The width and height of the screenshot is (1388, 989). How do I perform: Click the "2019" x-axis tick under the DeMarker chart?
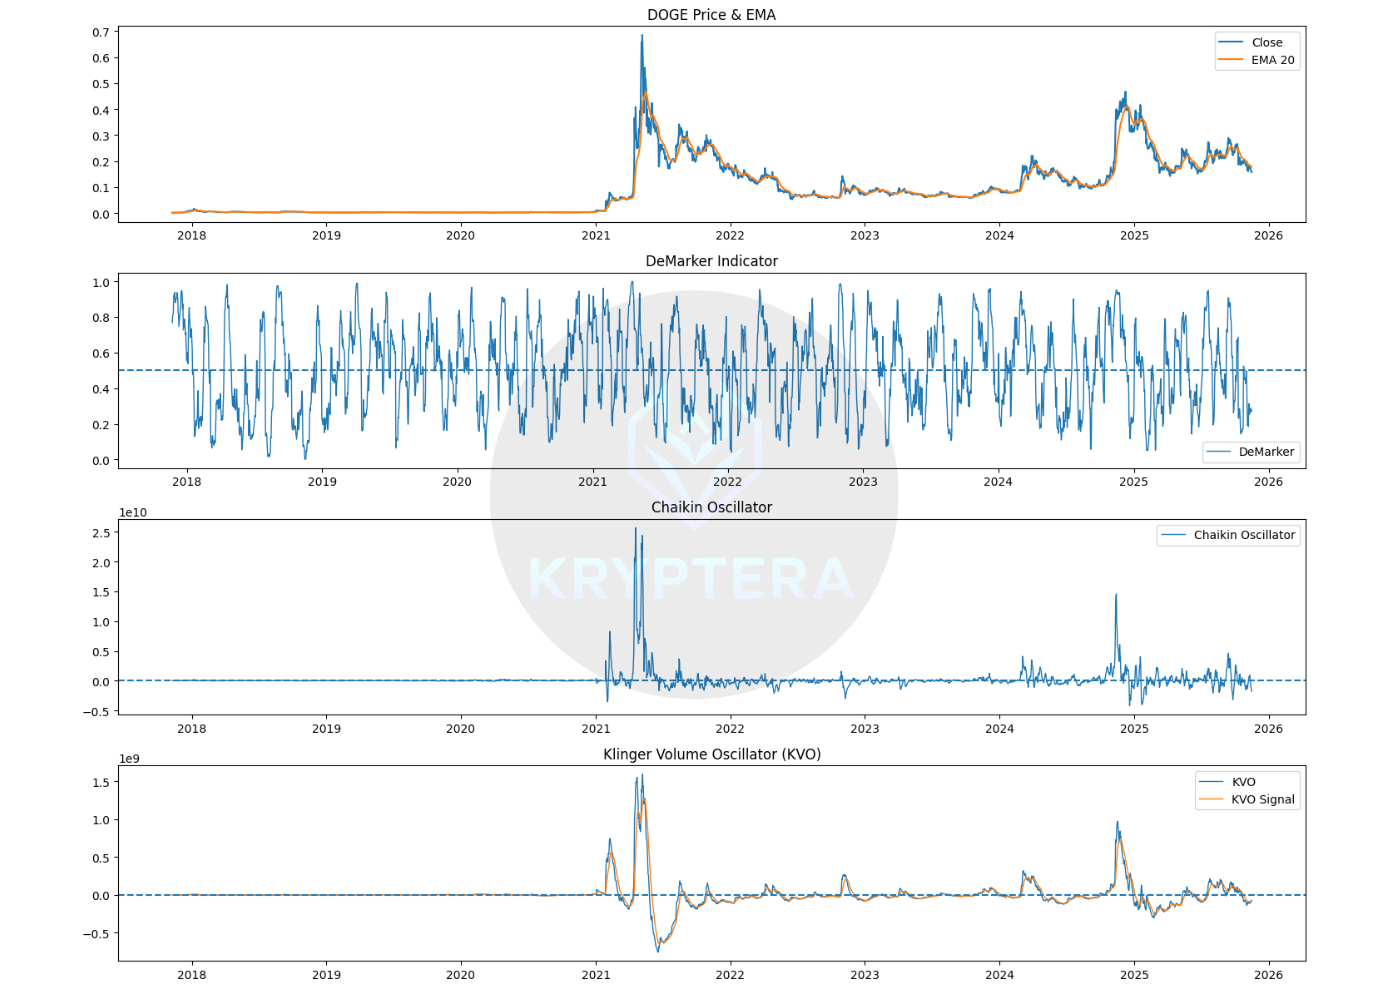pyautogui.click(x=322, y=482)
